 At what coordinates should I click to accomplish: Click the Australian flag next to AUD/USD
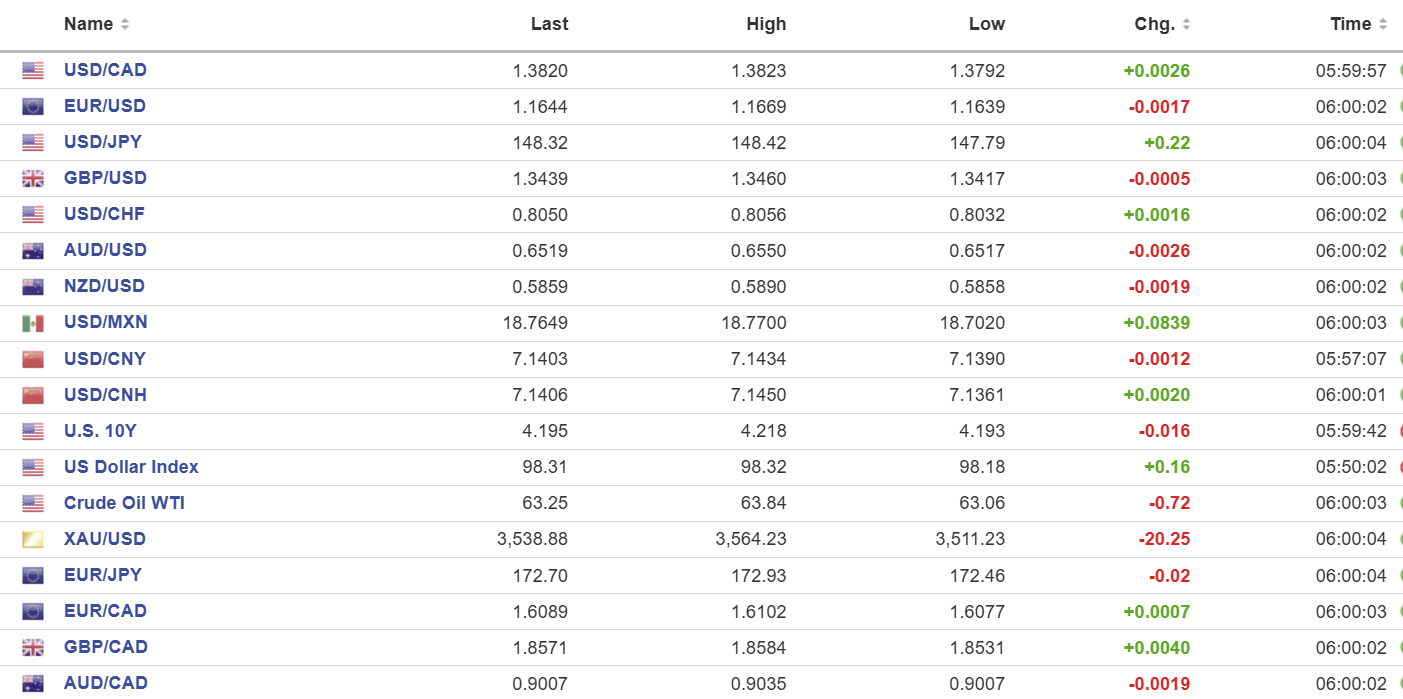pos(33,251)
